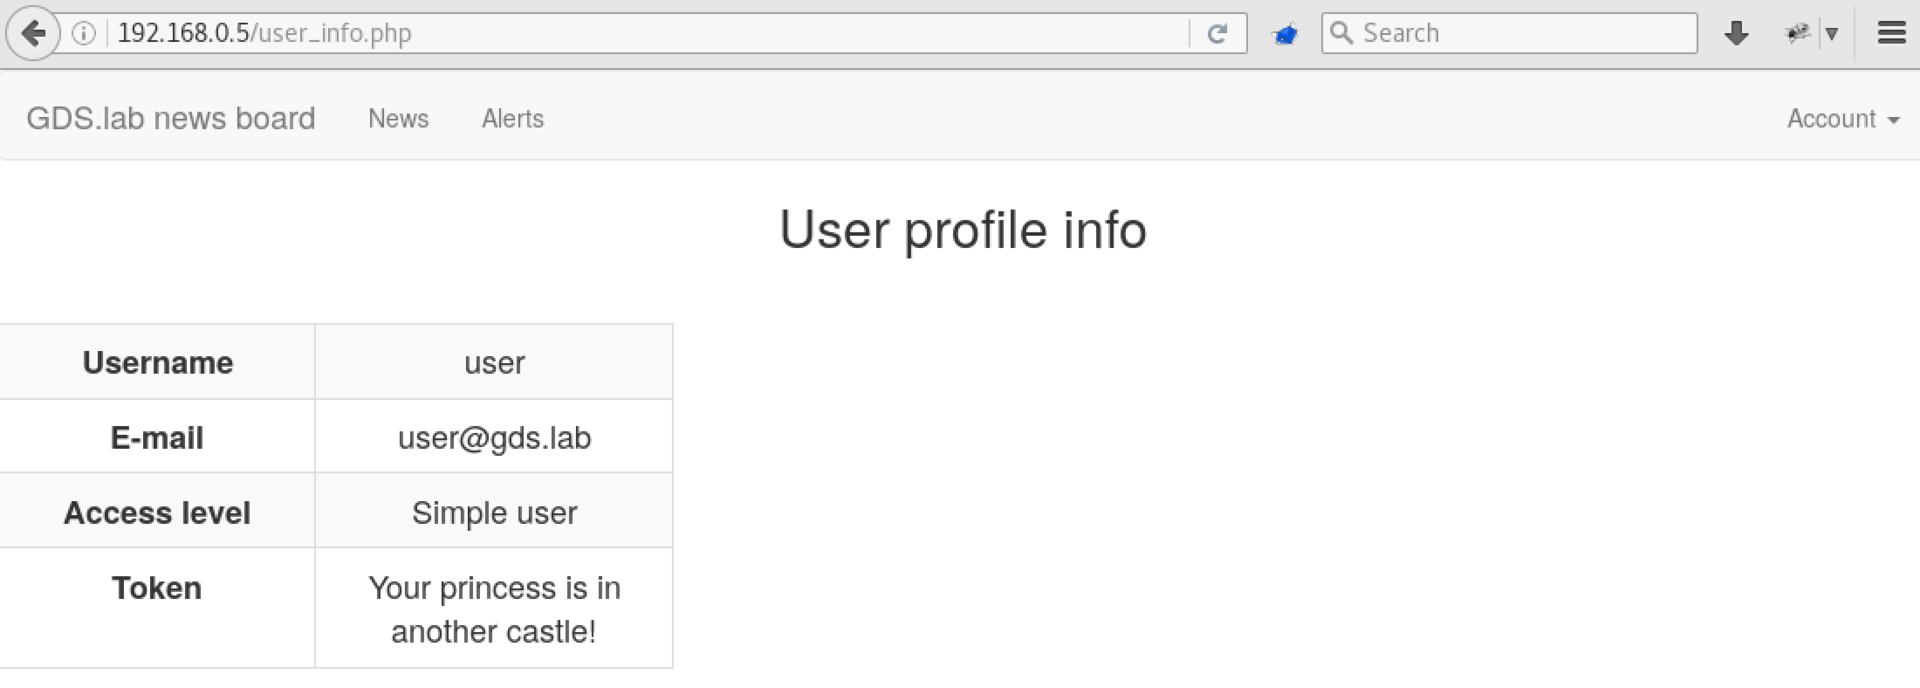Open the downloads arrow icon
Image resolution: width=1920 pixels, height=688 pixels.
tap(1736, 34)
